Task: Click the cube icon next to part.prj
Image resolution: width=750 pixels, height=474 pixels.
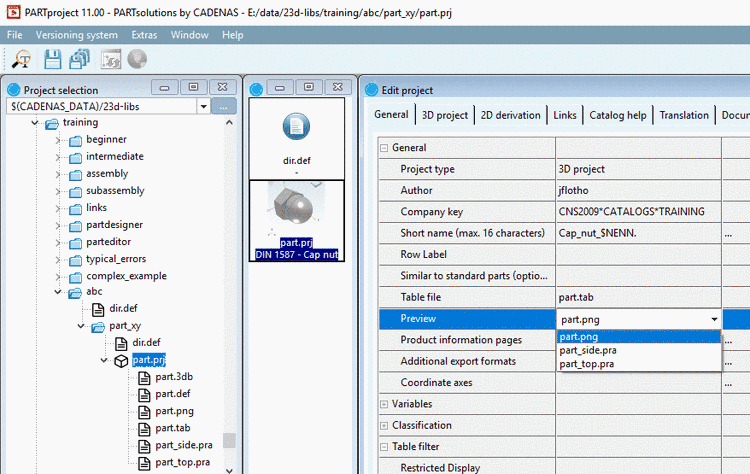Action: 121,360
